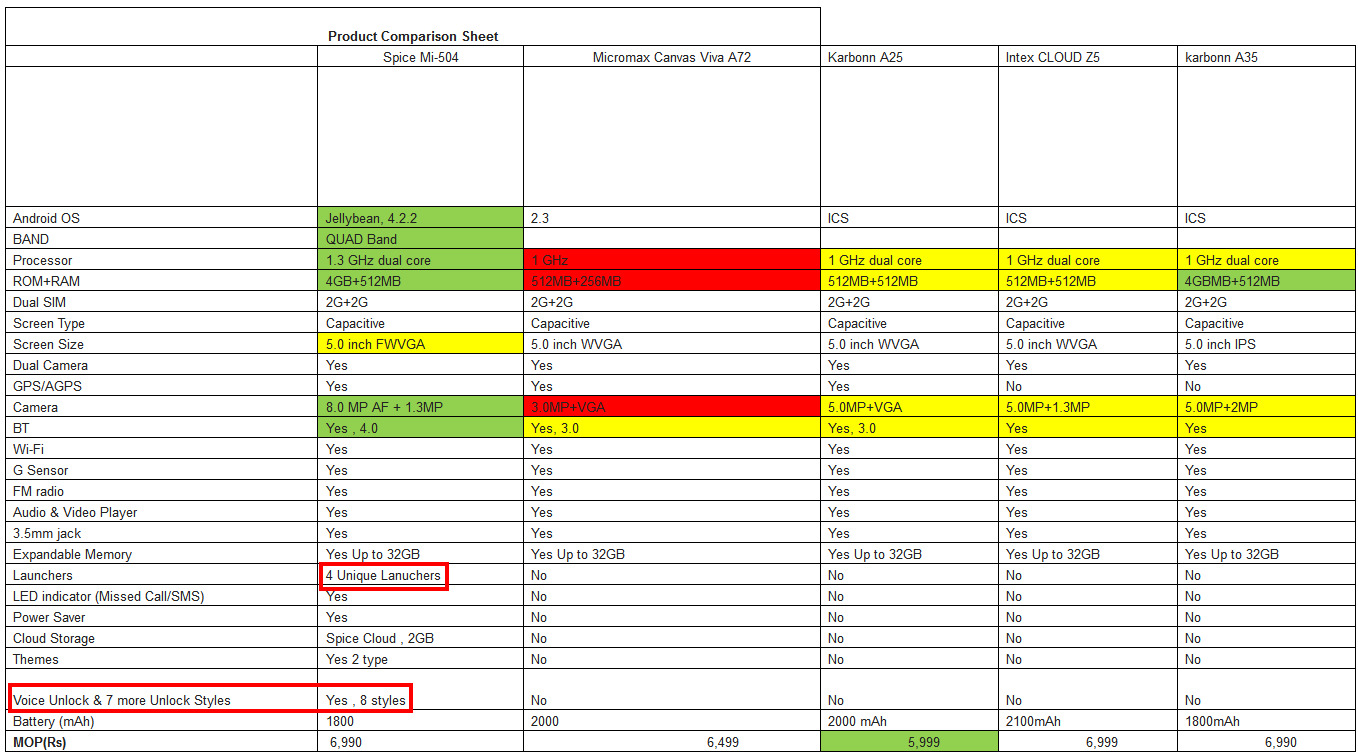The image size is (1358, 754).
Task: Click "Voice Unlock & 7 more Unlock Styles" label
Action: 122,700
